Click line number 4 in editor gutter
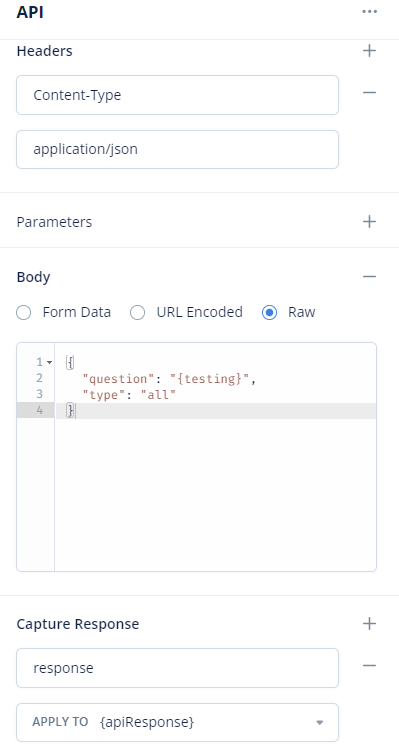This screenshot has width=399, height=756. [40, 410]
